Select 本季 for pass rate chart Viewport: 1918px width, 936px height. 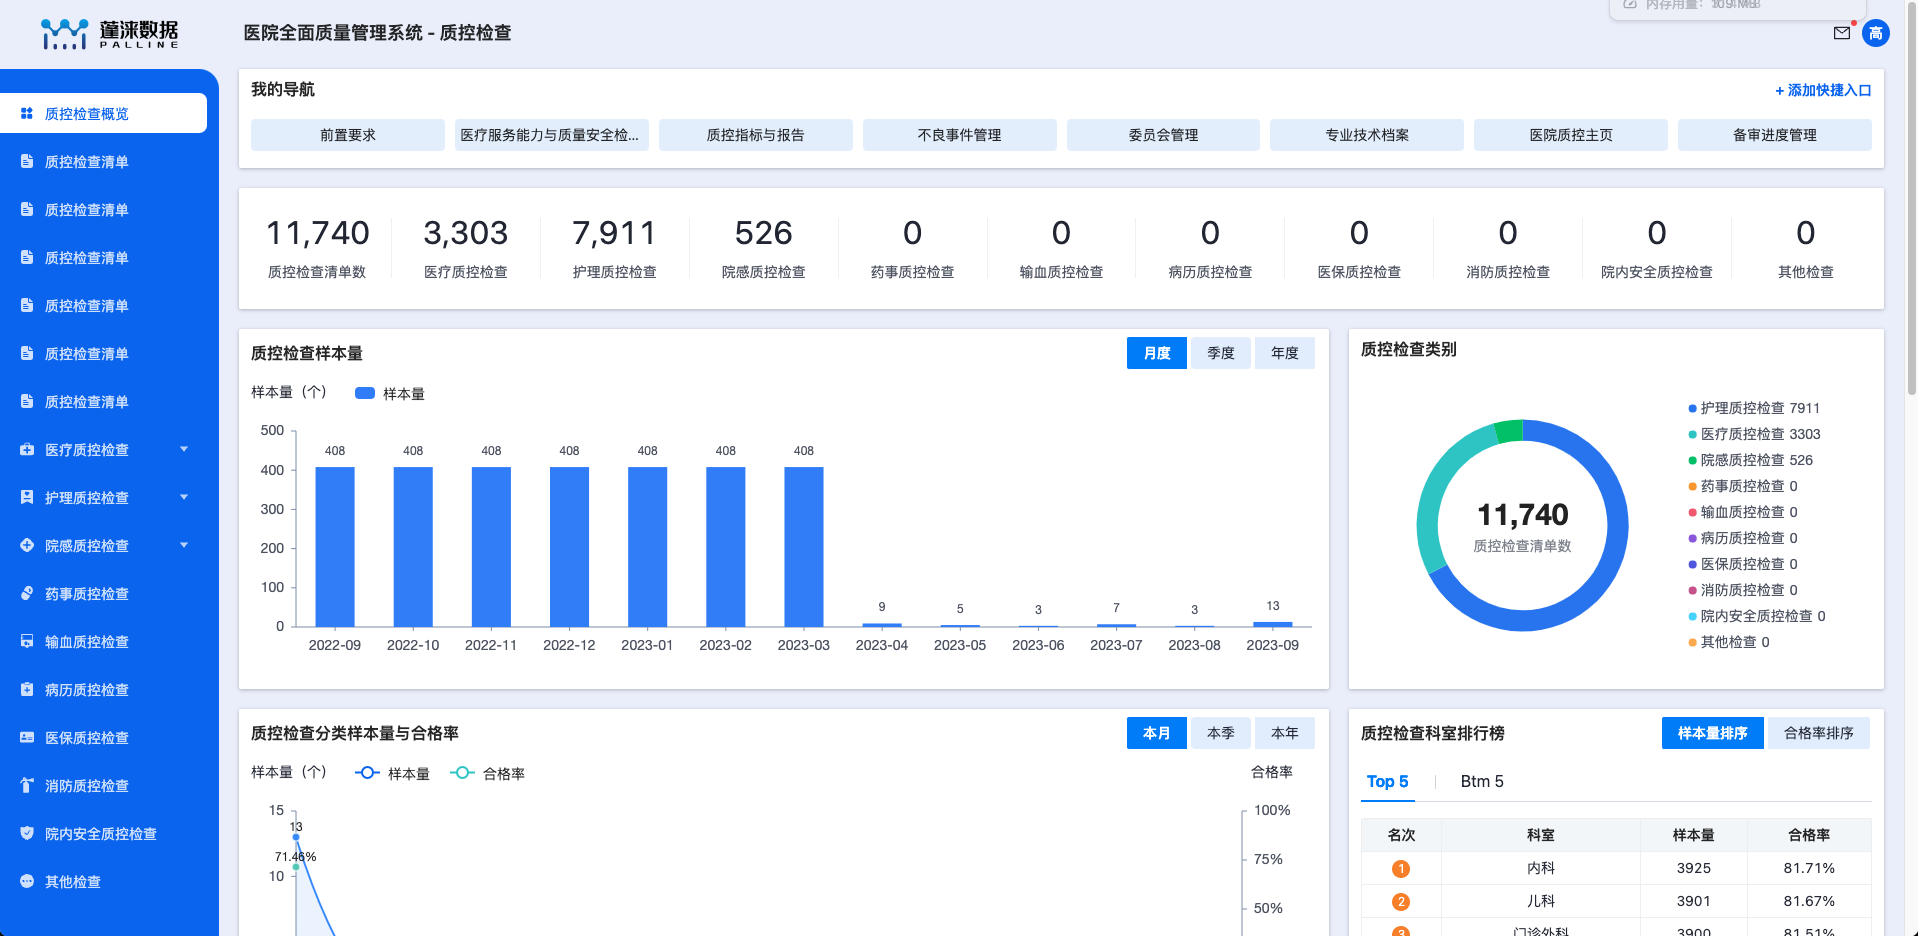point(1221,733)
